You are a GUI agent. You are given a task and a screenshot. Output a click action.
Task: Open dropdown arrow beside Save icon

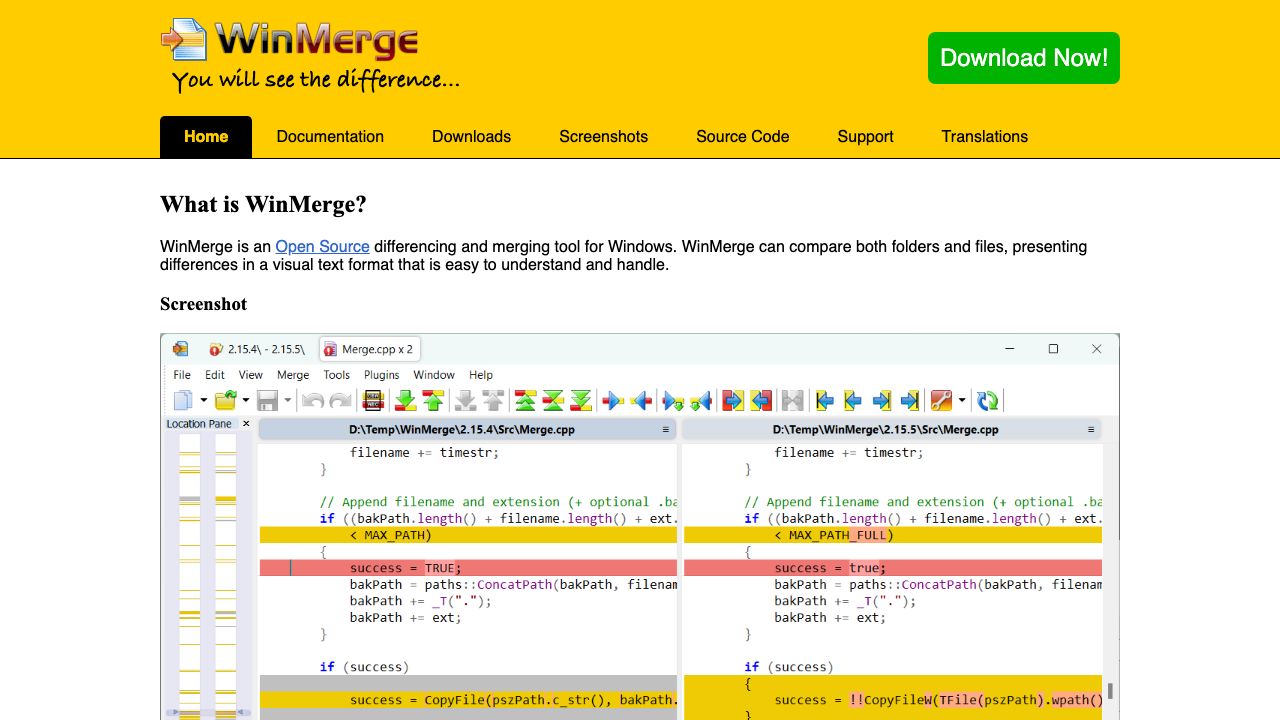(x=287, y=401)
